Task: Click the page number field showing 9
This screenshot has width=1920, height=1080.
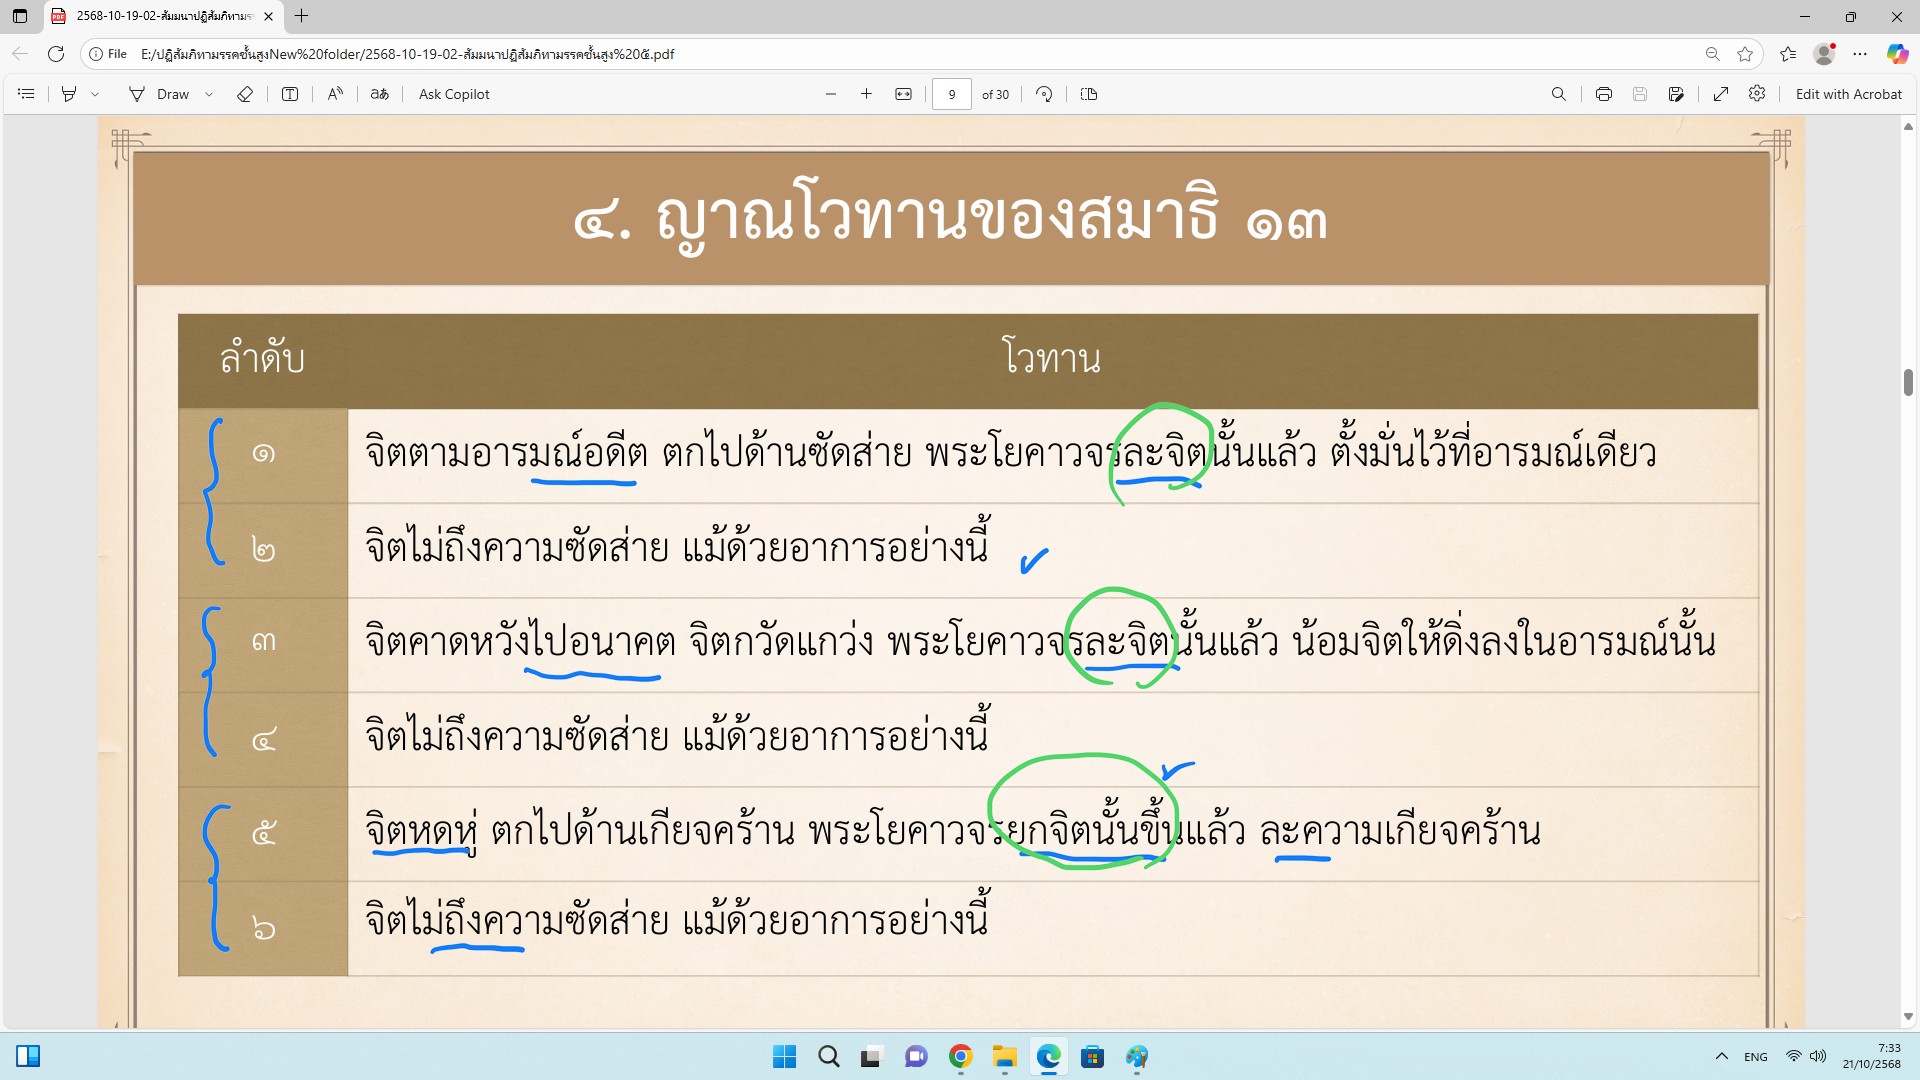Action: click(x=951, y=94)
